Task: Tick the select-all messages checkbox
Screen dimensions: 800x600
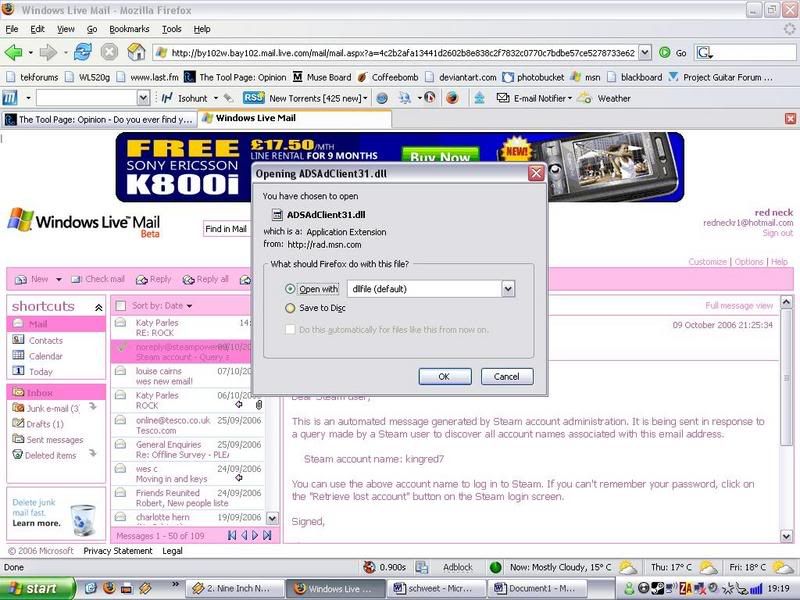Action: 121,306
